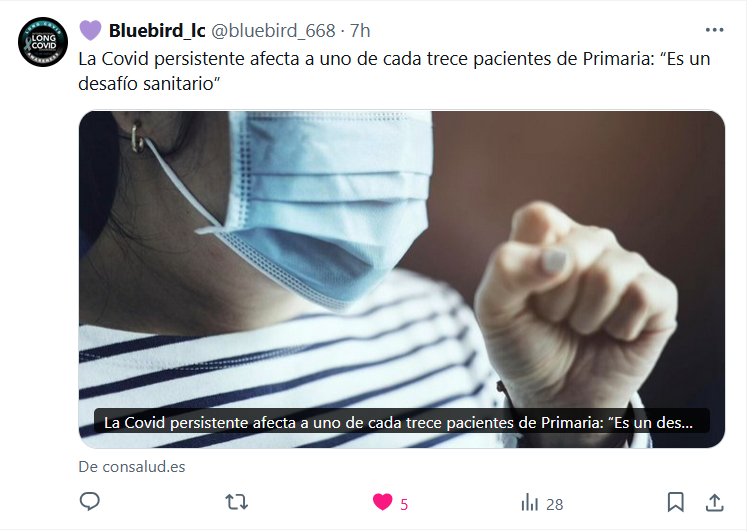The image size is (756, 532).
Task: Bookmark this post
Action: pyautogui.click(x=675, y=502)
